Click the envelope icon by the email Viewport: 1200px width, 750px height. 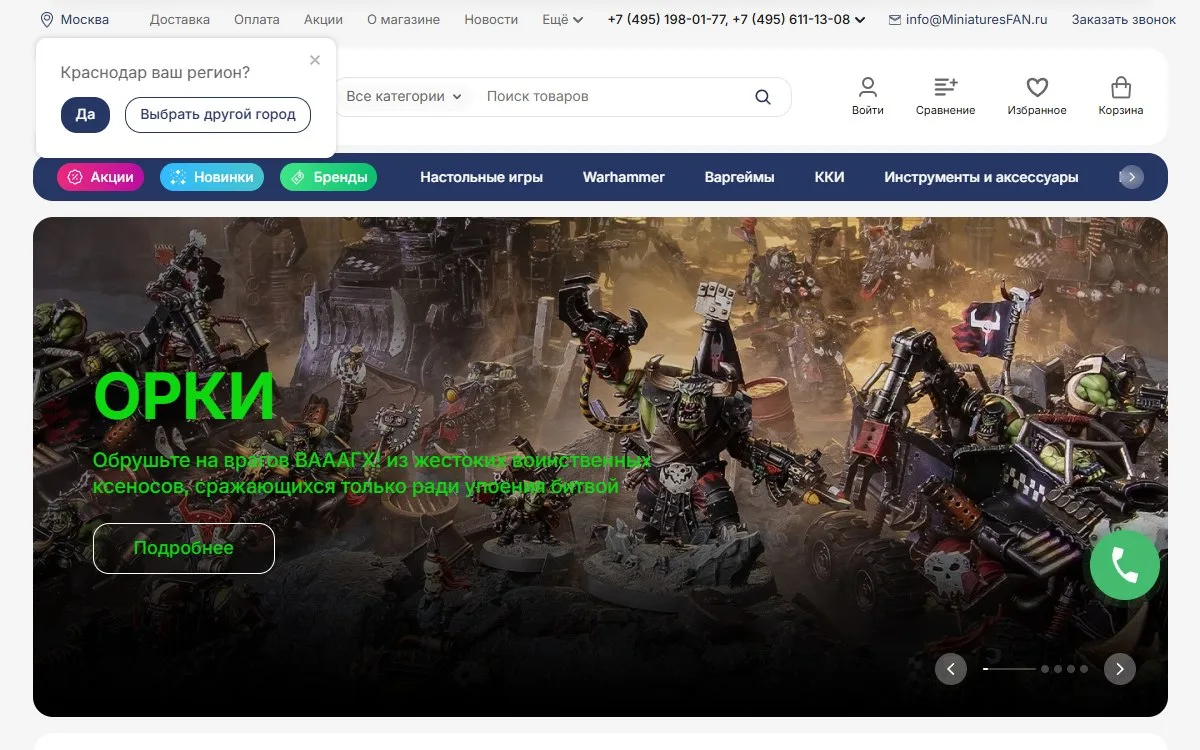895,19
